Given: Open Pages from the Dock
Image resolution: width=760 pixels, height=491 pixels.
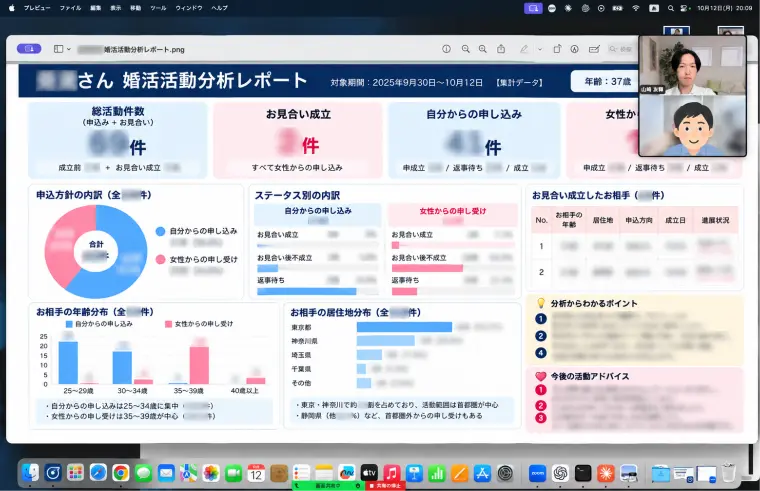Looking at the screenshot, I should (x=459, y=473).
